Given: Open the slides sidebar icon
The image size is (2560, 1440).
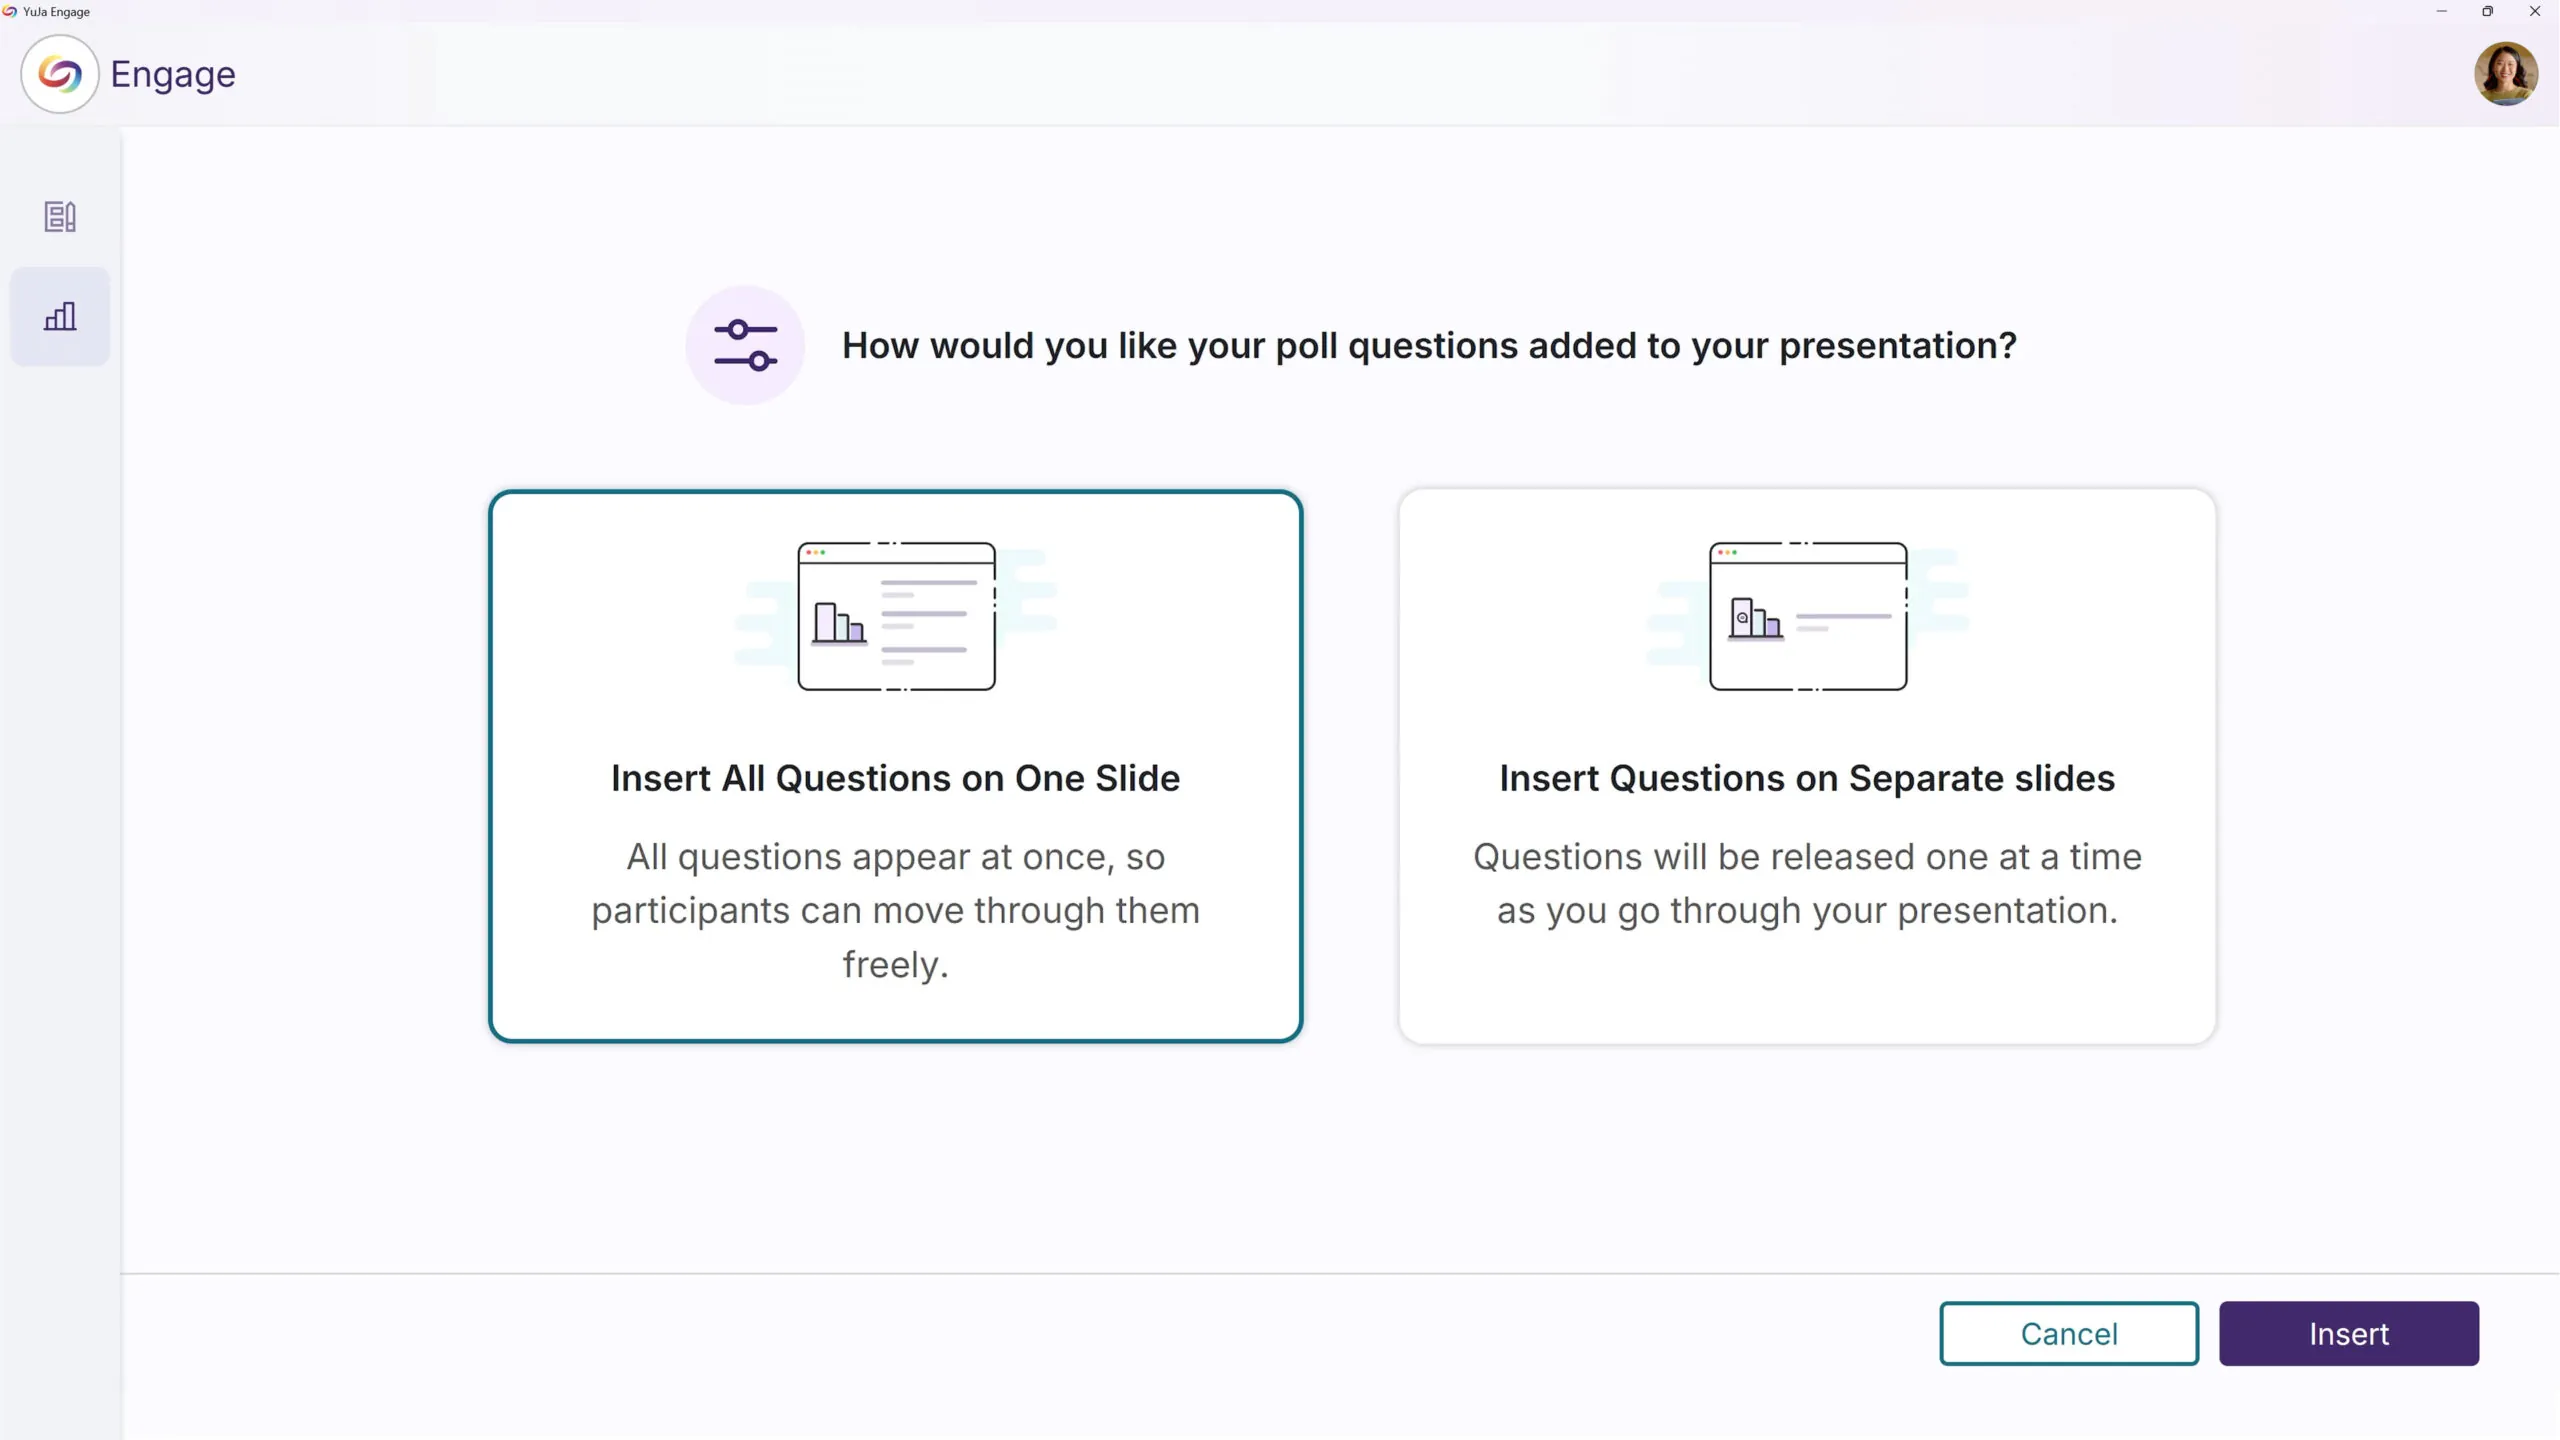Looking at the screenshot, I should 60,216.
